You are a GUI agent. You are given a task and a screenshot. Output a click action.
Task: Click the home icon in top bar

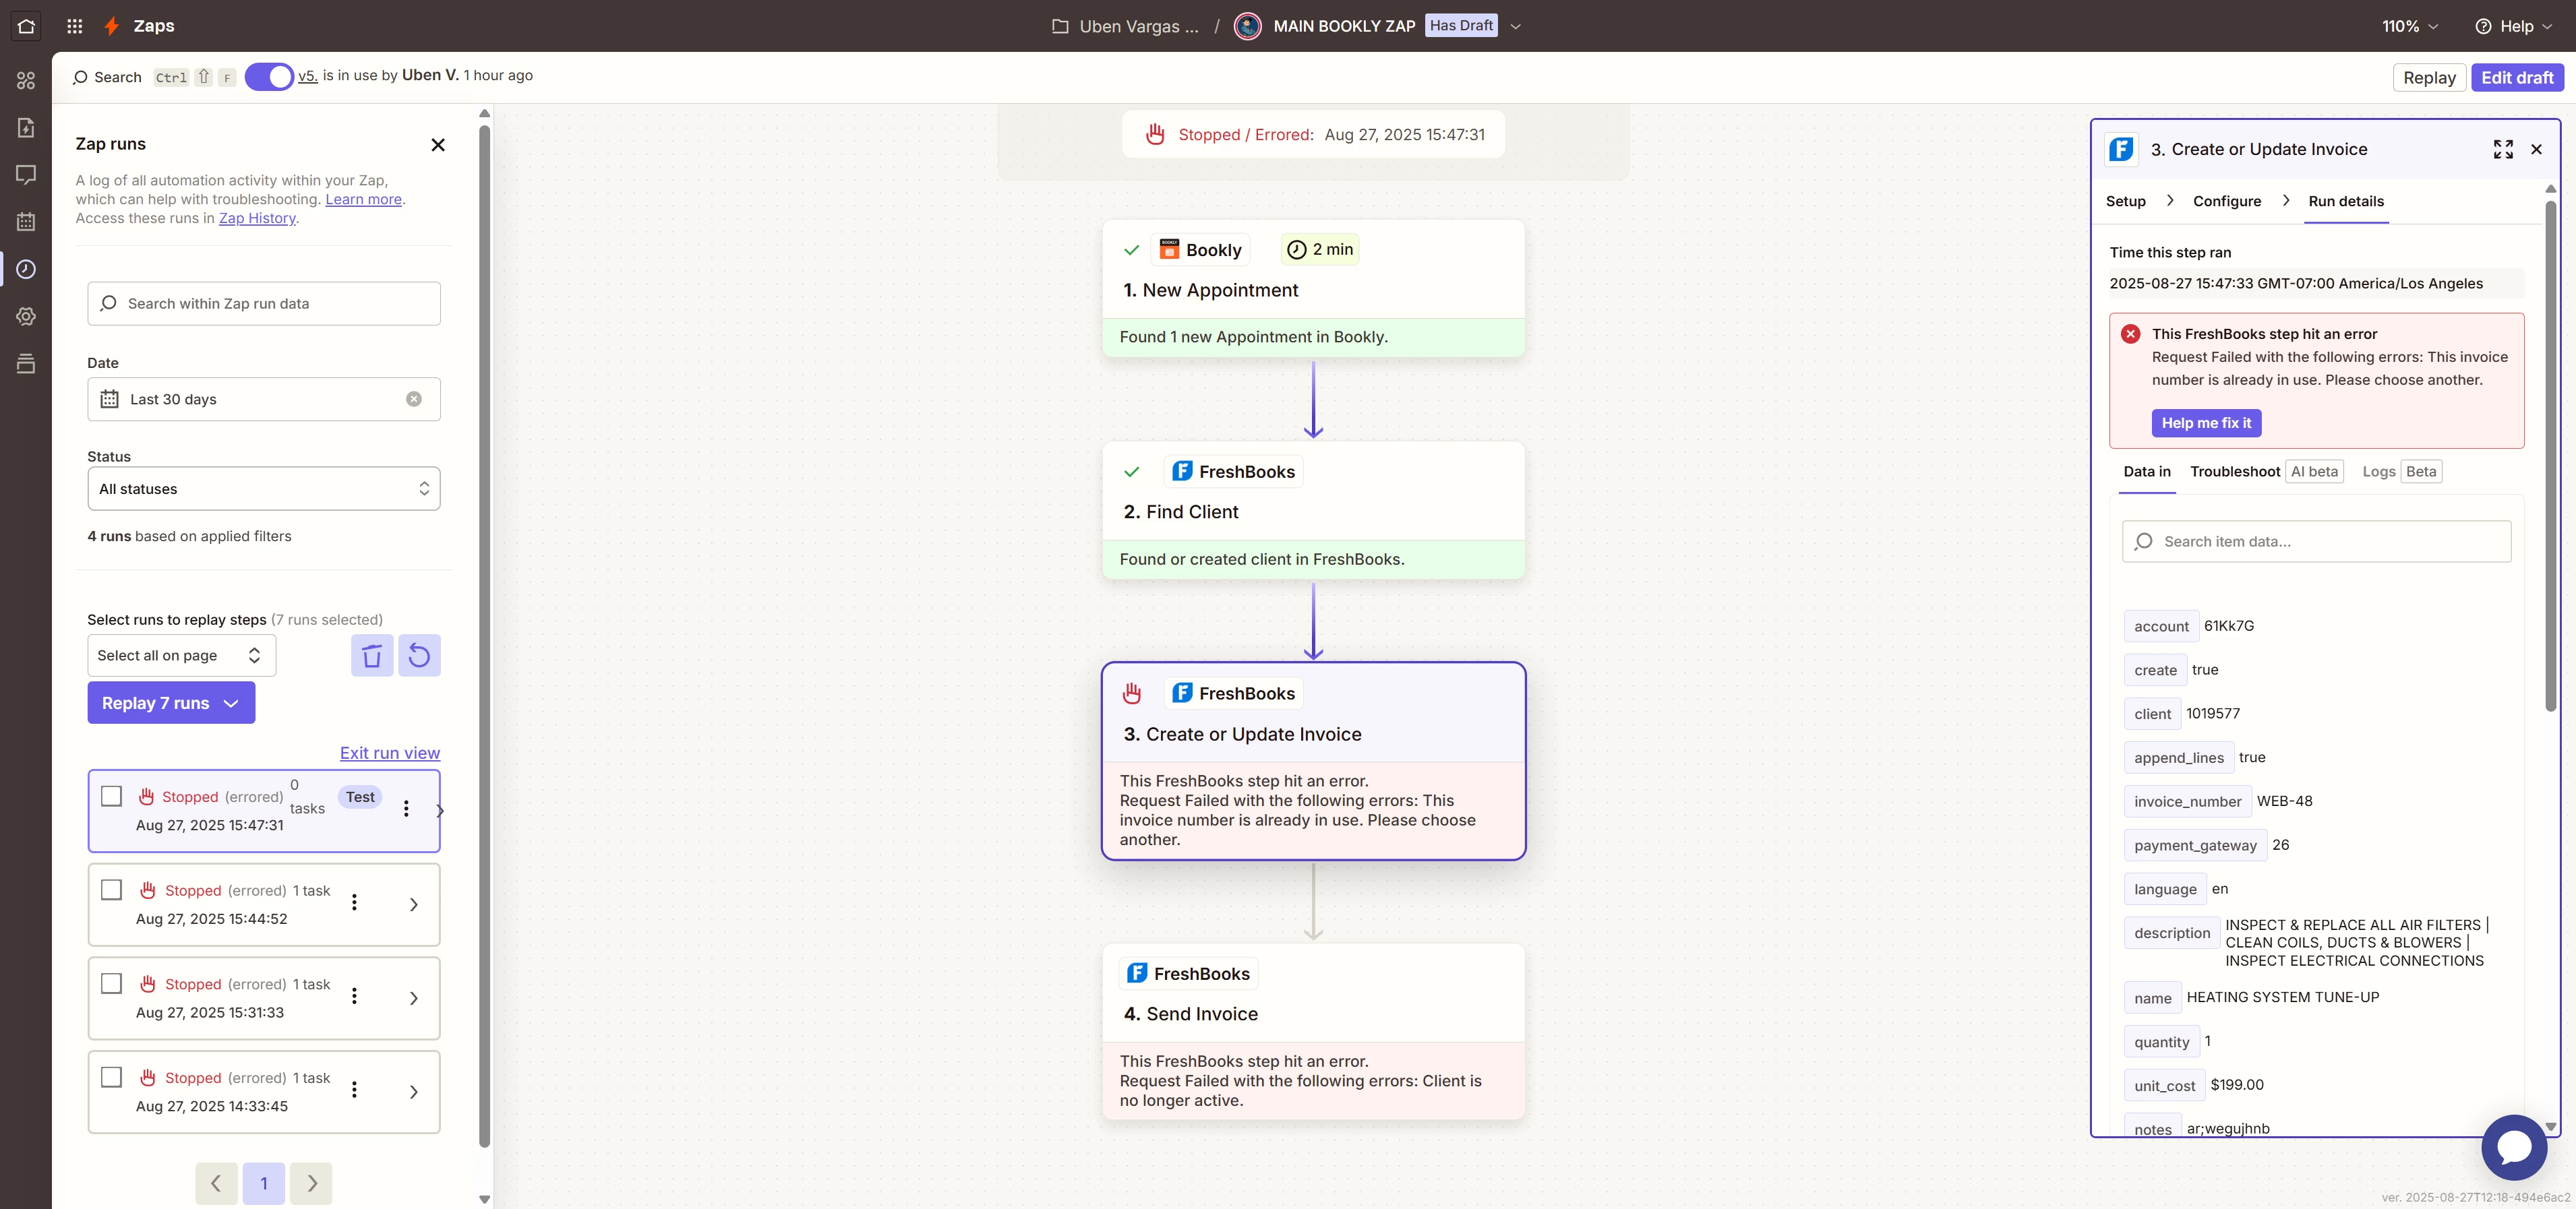point(26,26)
